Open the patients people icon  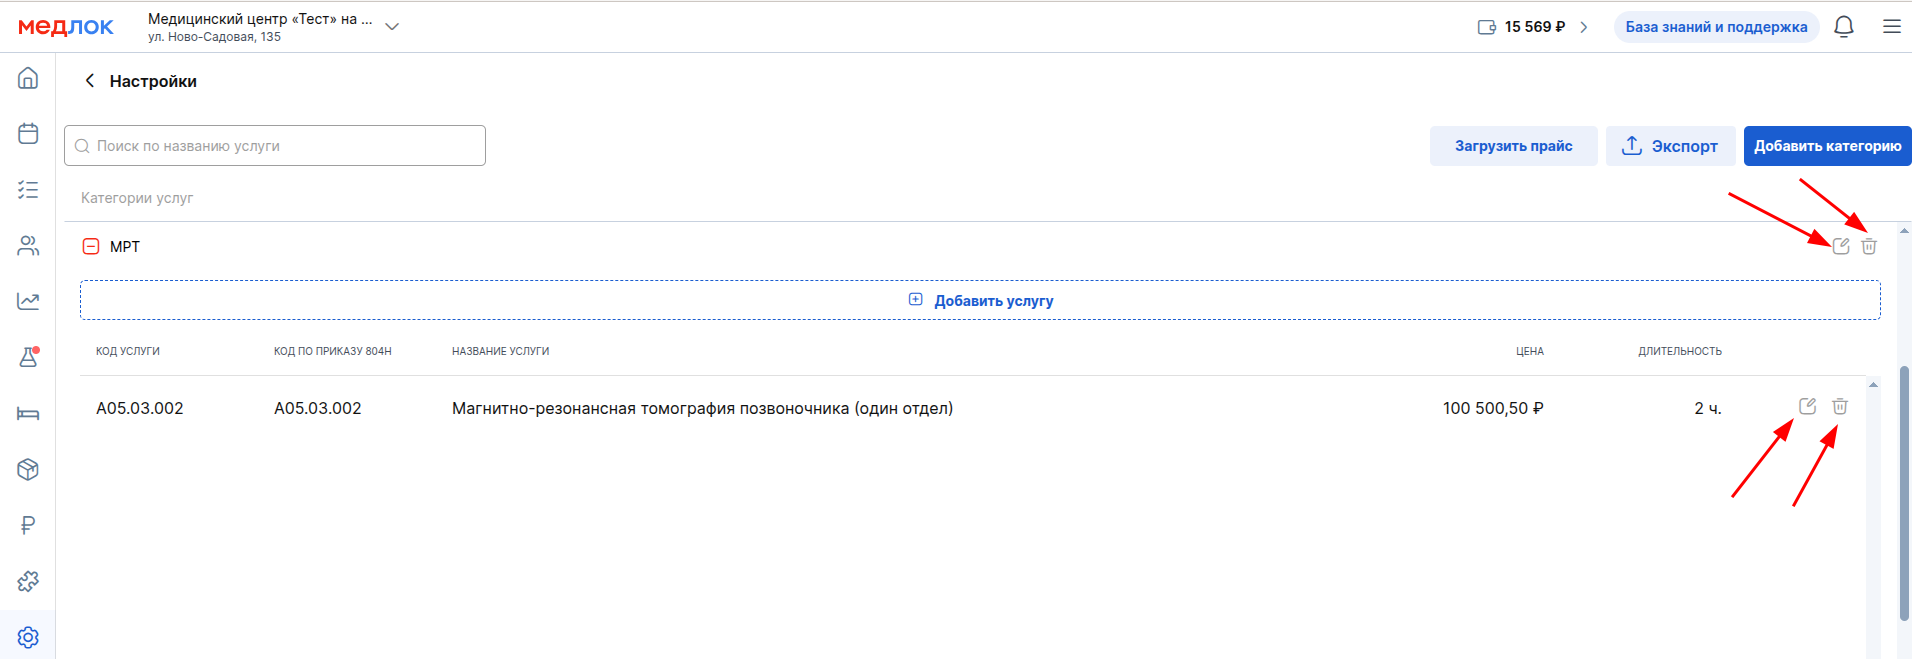click(x=28, y=246)
